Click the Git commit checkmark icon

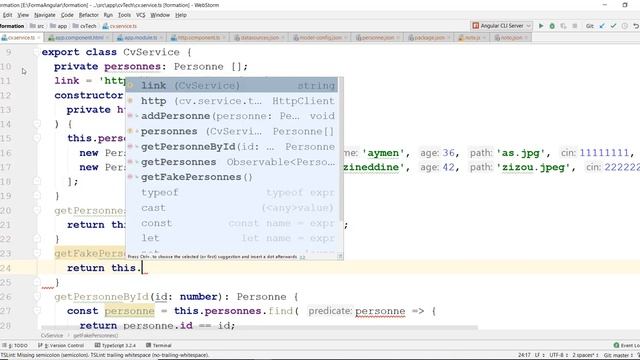point(613,26)
